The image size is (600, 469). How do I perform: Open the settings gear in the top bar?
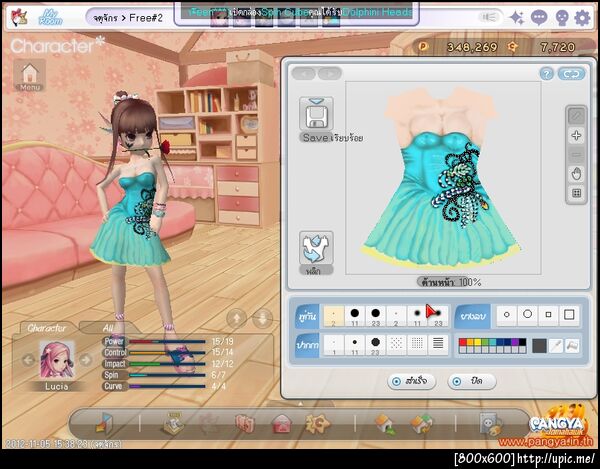pyautogui.click(x=582, y=18)
